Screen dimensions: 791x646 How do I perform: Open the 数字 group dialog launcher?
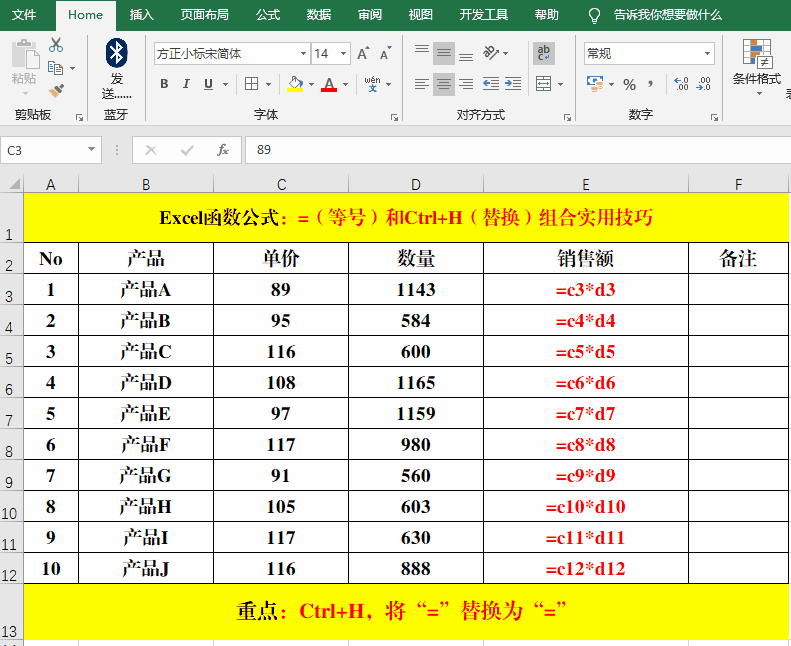pyautogui.click(x=714, y=118)
